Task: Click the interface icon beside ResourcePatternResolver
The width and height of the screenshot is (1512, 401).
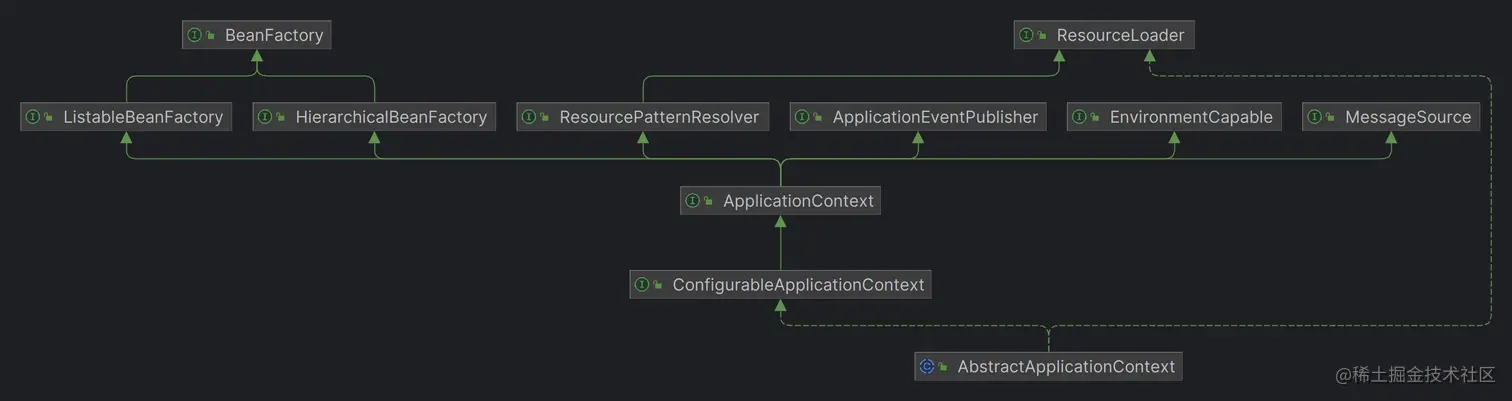Action: click(x=530, y=117)
